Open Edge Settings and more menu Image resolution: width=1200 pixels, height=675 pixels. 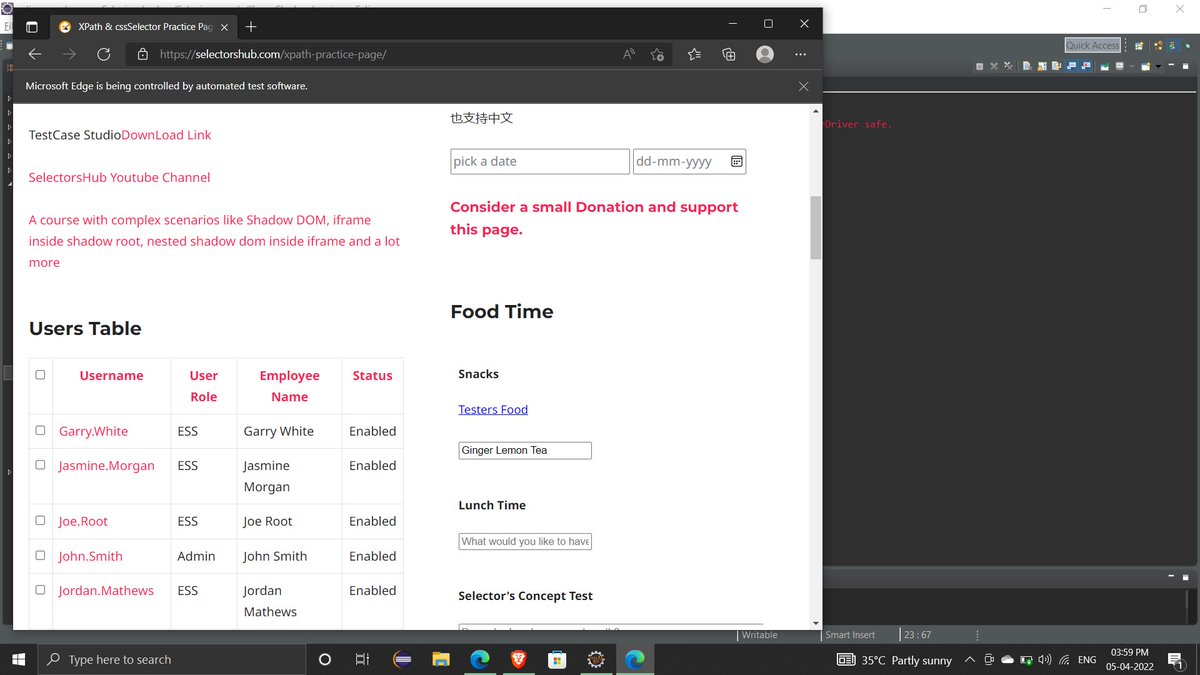click(800, 54)
